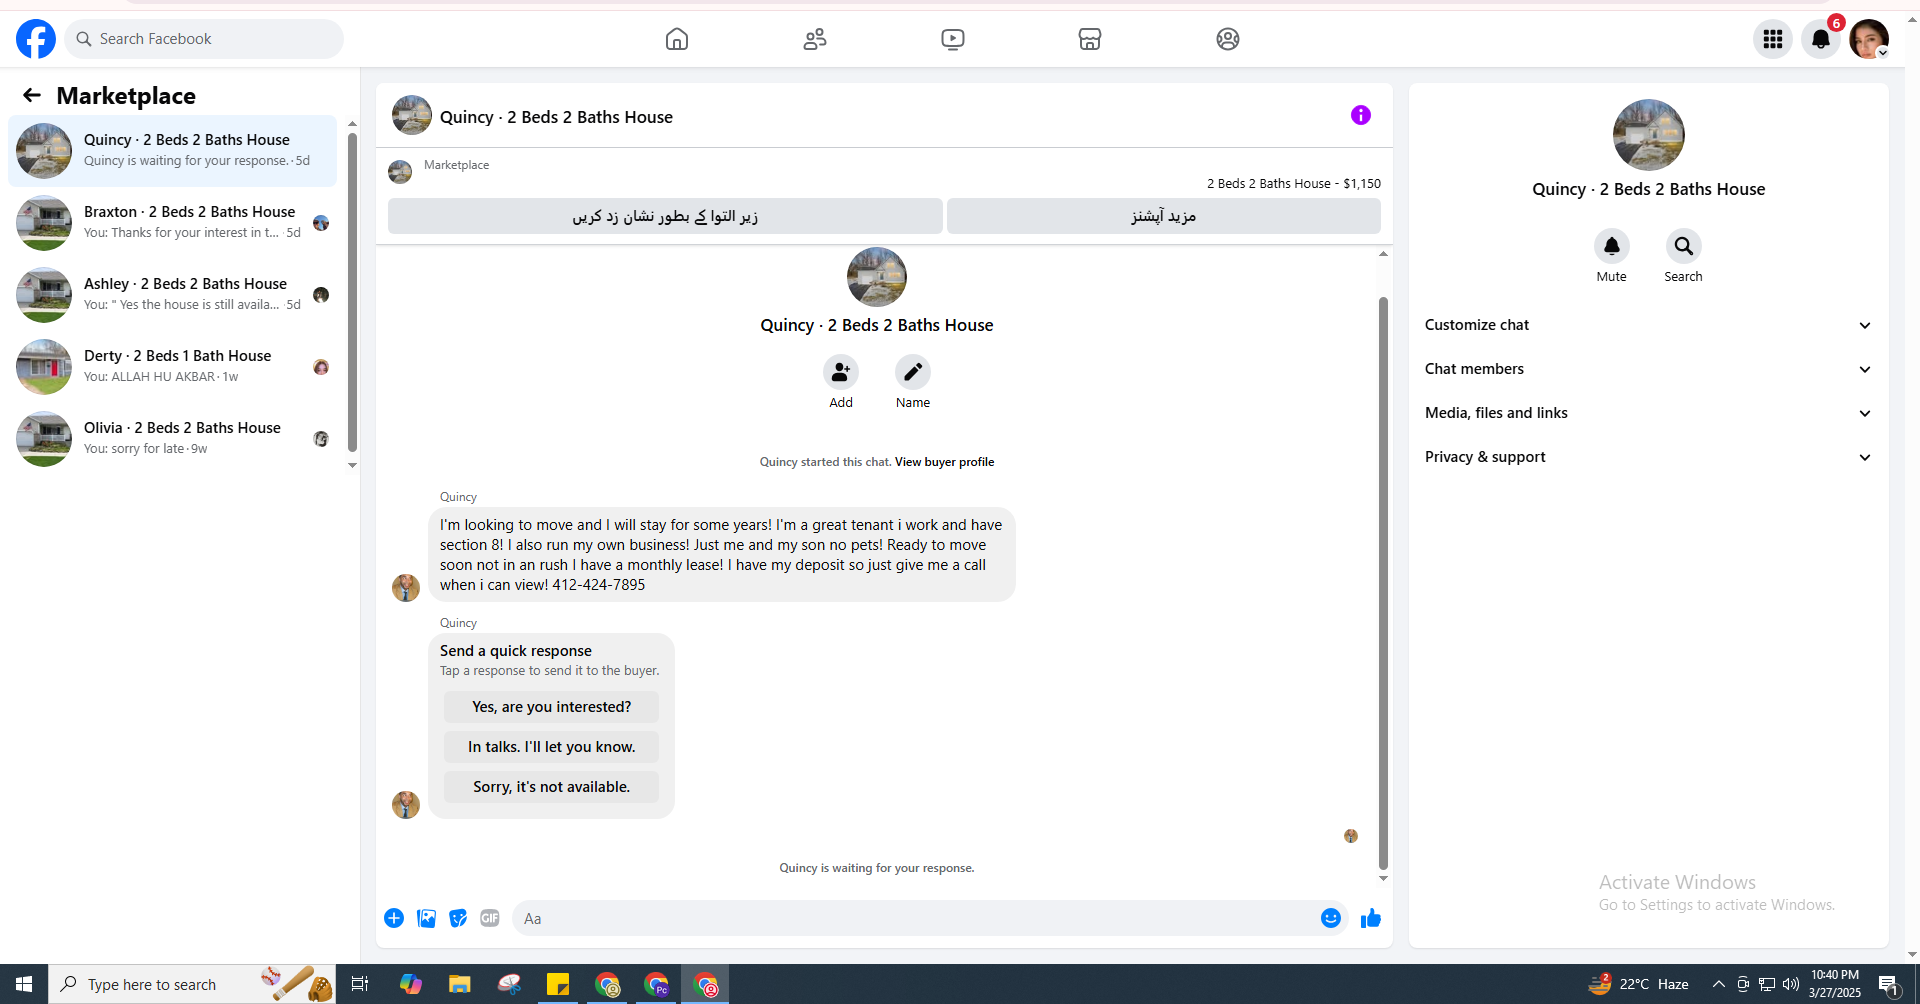
Task: Open the Windows action center
Action: pos(1890,984)
